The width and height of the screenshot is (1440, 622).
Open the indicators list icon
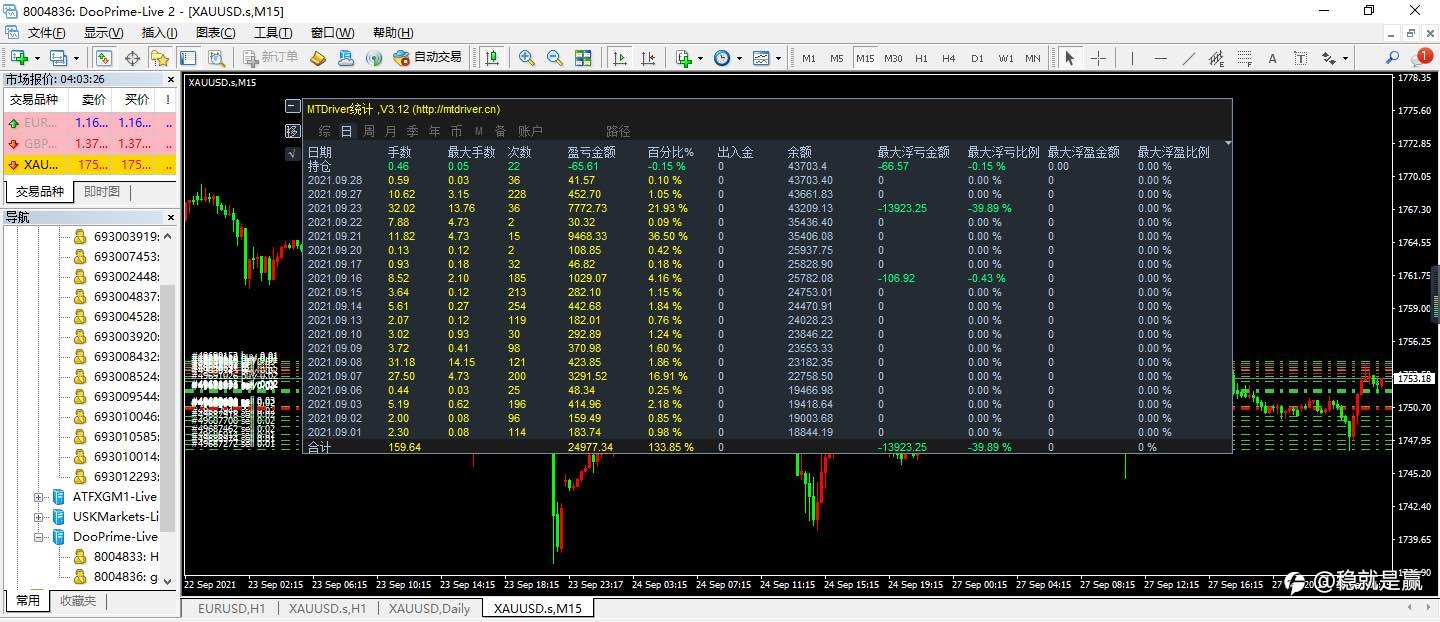(684, 58)
